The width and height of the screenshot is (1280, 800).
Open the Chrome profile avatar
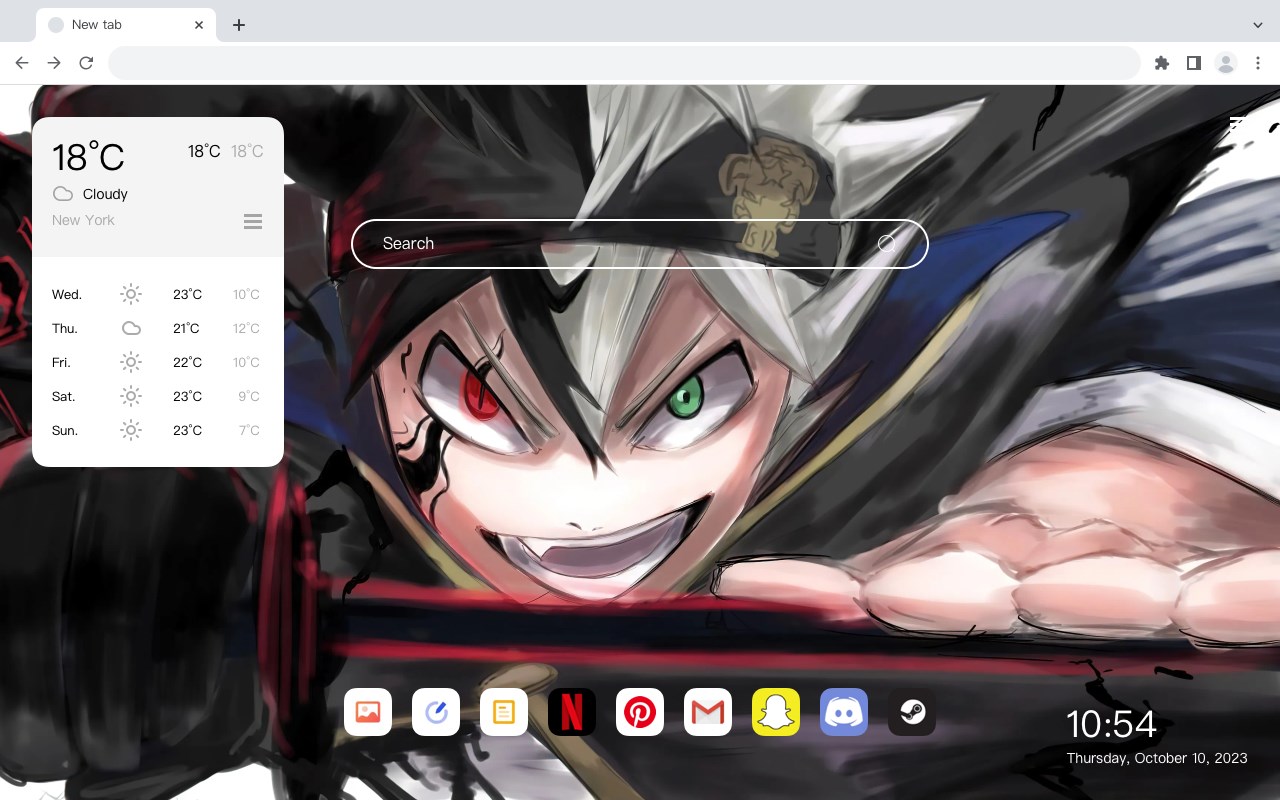coord(1226,63)
